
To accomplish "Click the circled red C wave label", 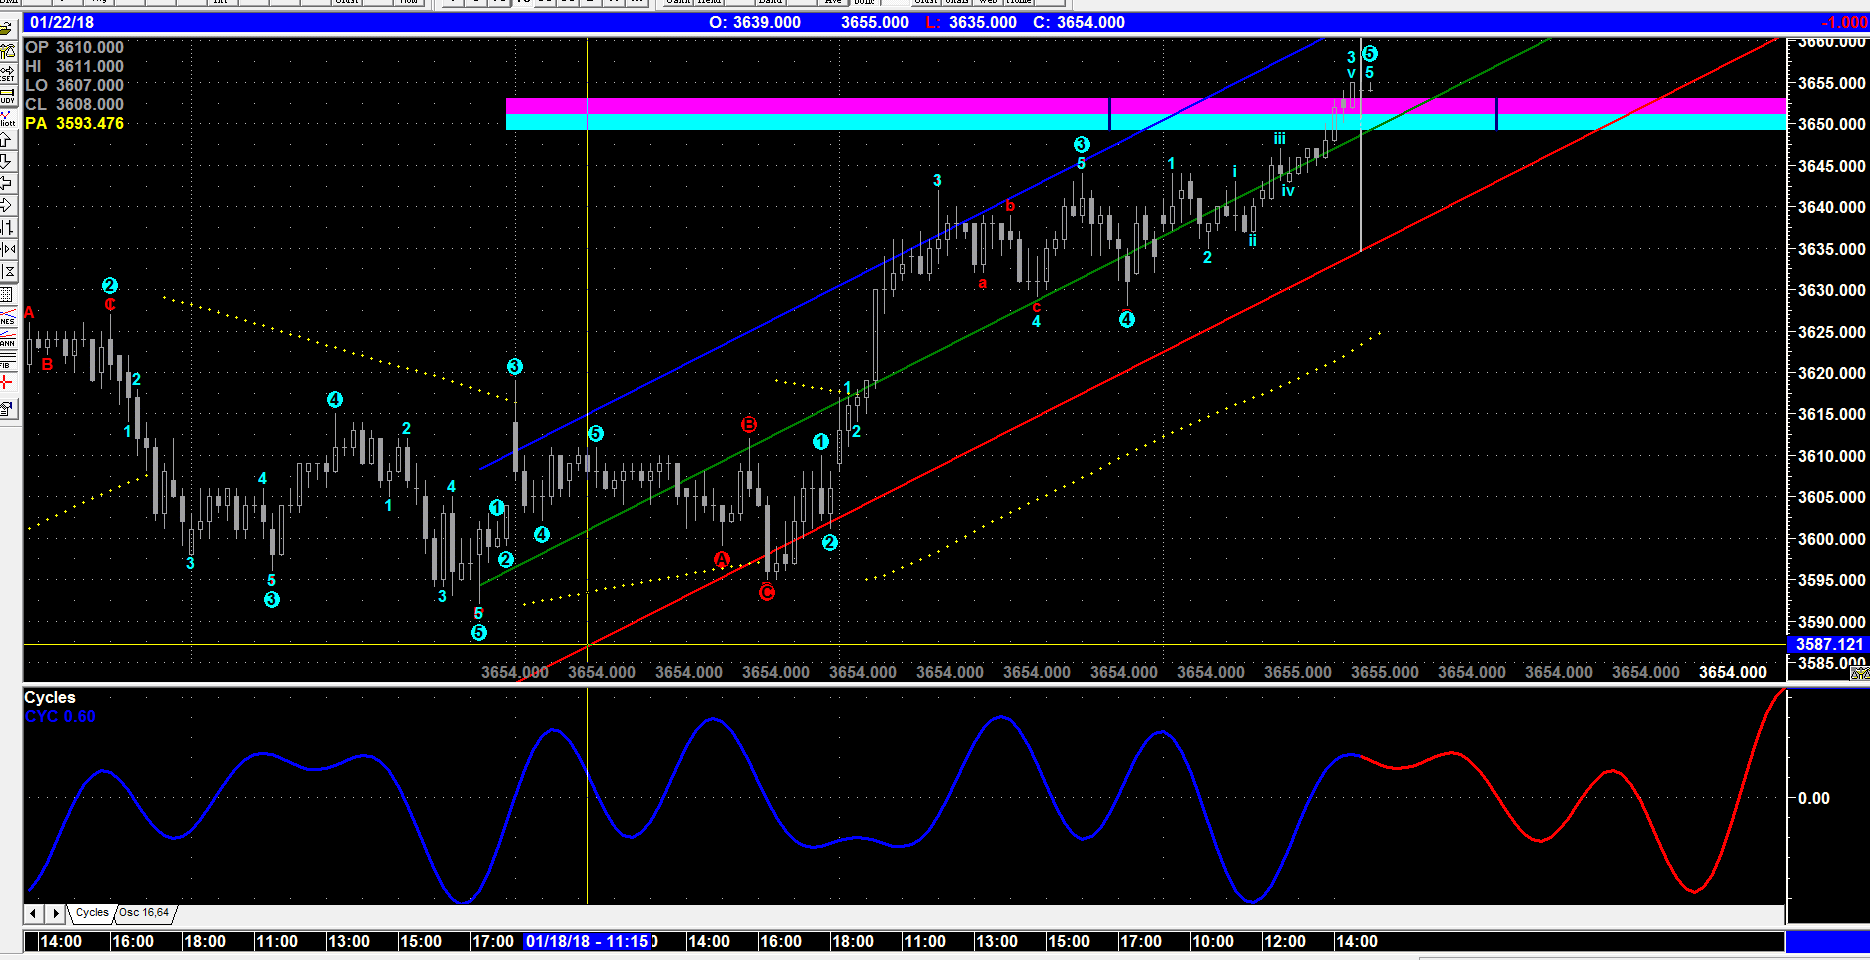I will pos(767,592).
